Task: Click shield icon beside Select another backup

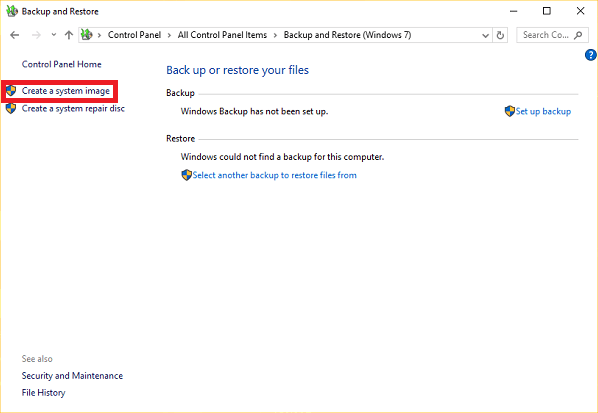Action: tap(186, 175)
